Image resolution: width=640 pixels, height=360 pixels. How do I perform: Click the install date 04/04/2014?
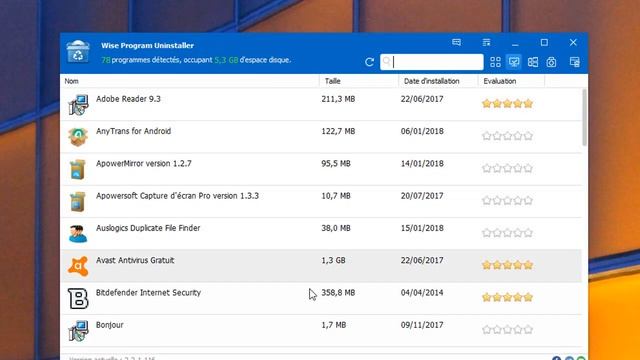click(422, 292)
